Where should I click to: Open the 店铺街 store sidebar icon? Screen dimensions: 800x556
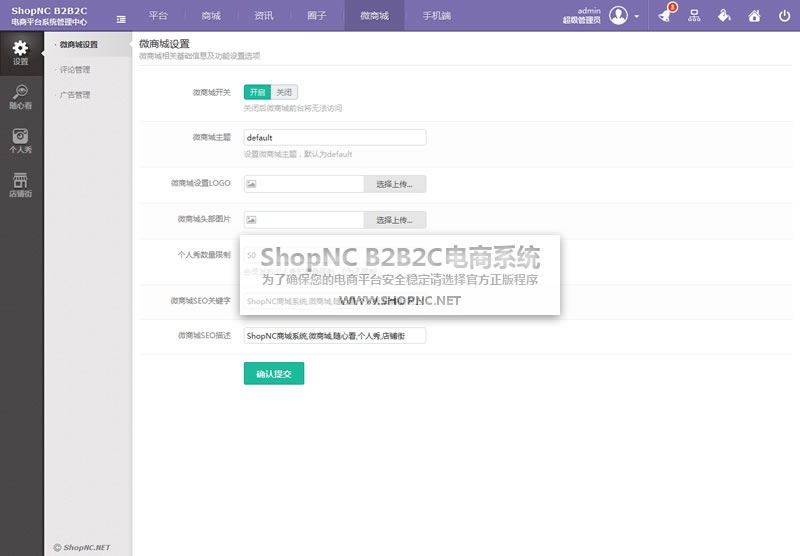coord(20,185)
